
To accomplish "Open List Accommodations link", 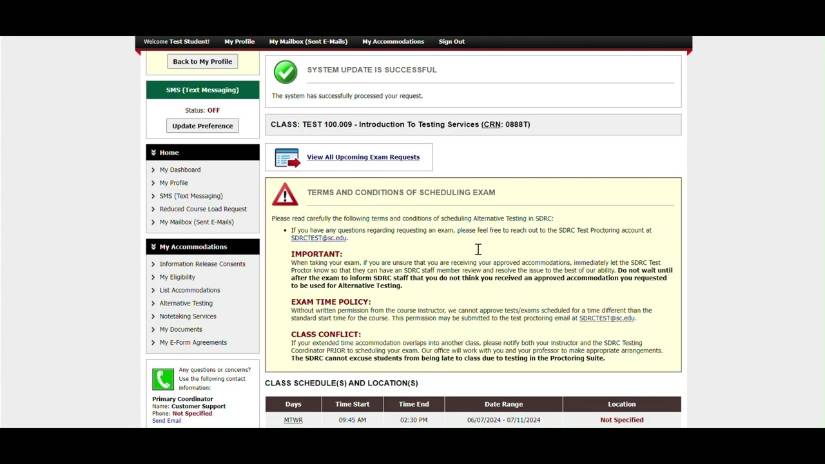I will [x=190, y=290].
